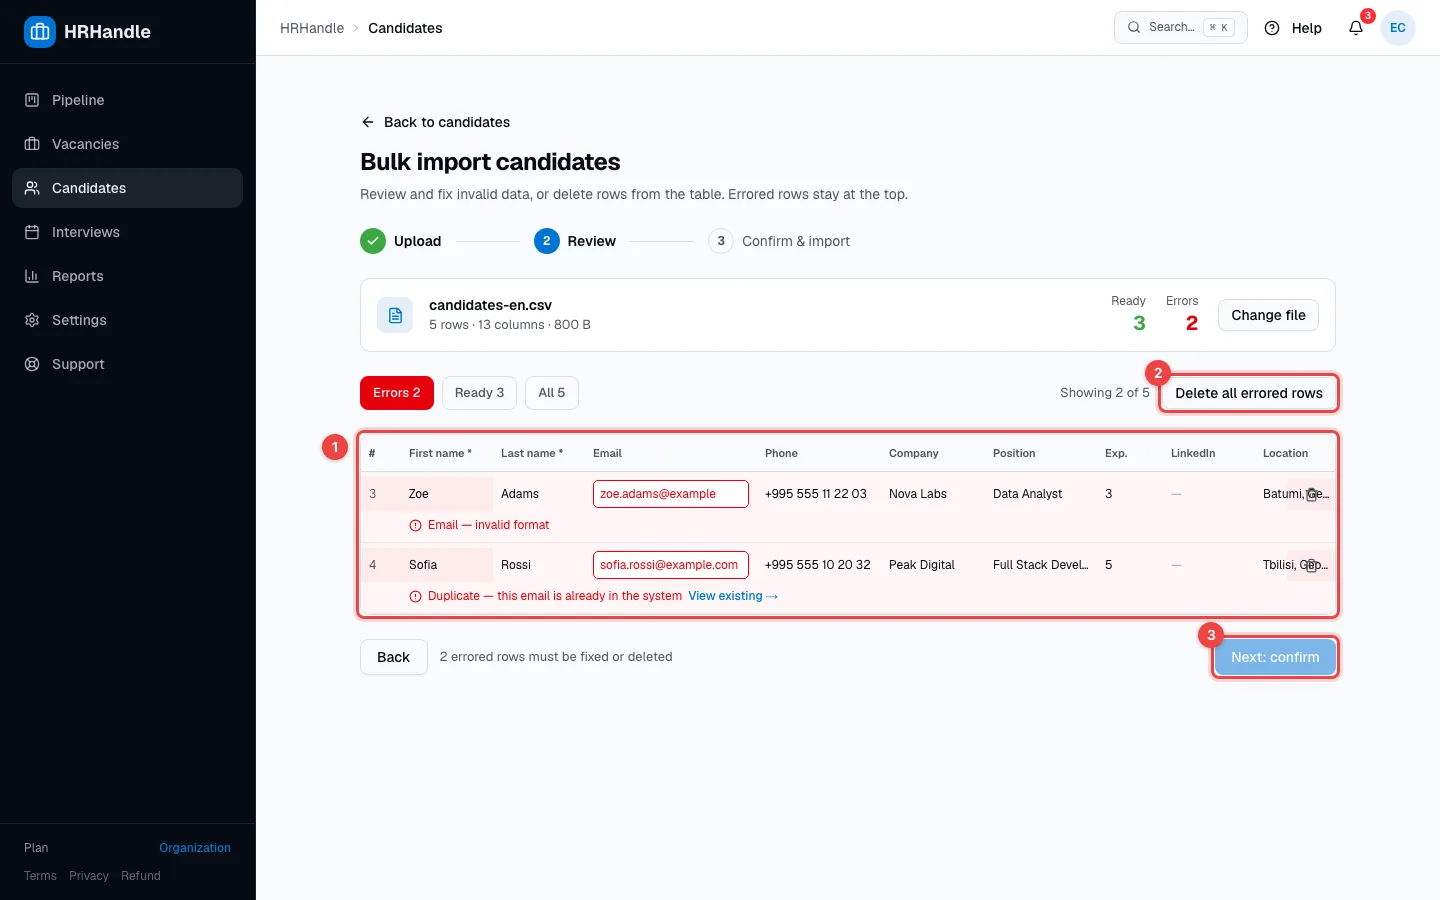Click the Phone column header

pos(781,453)
